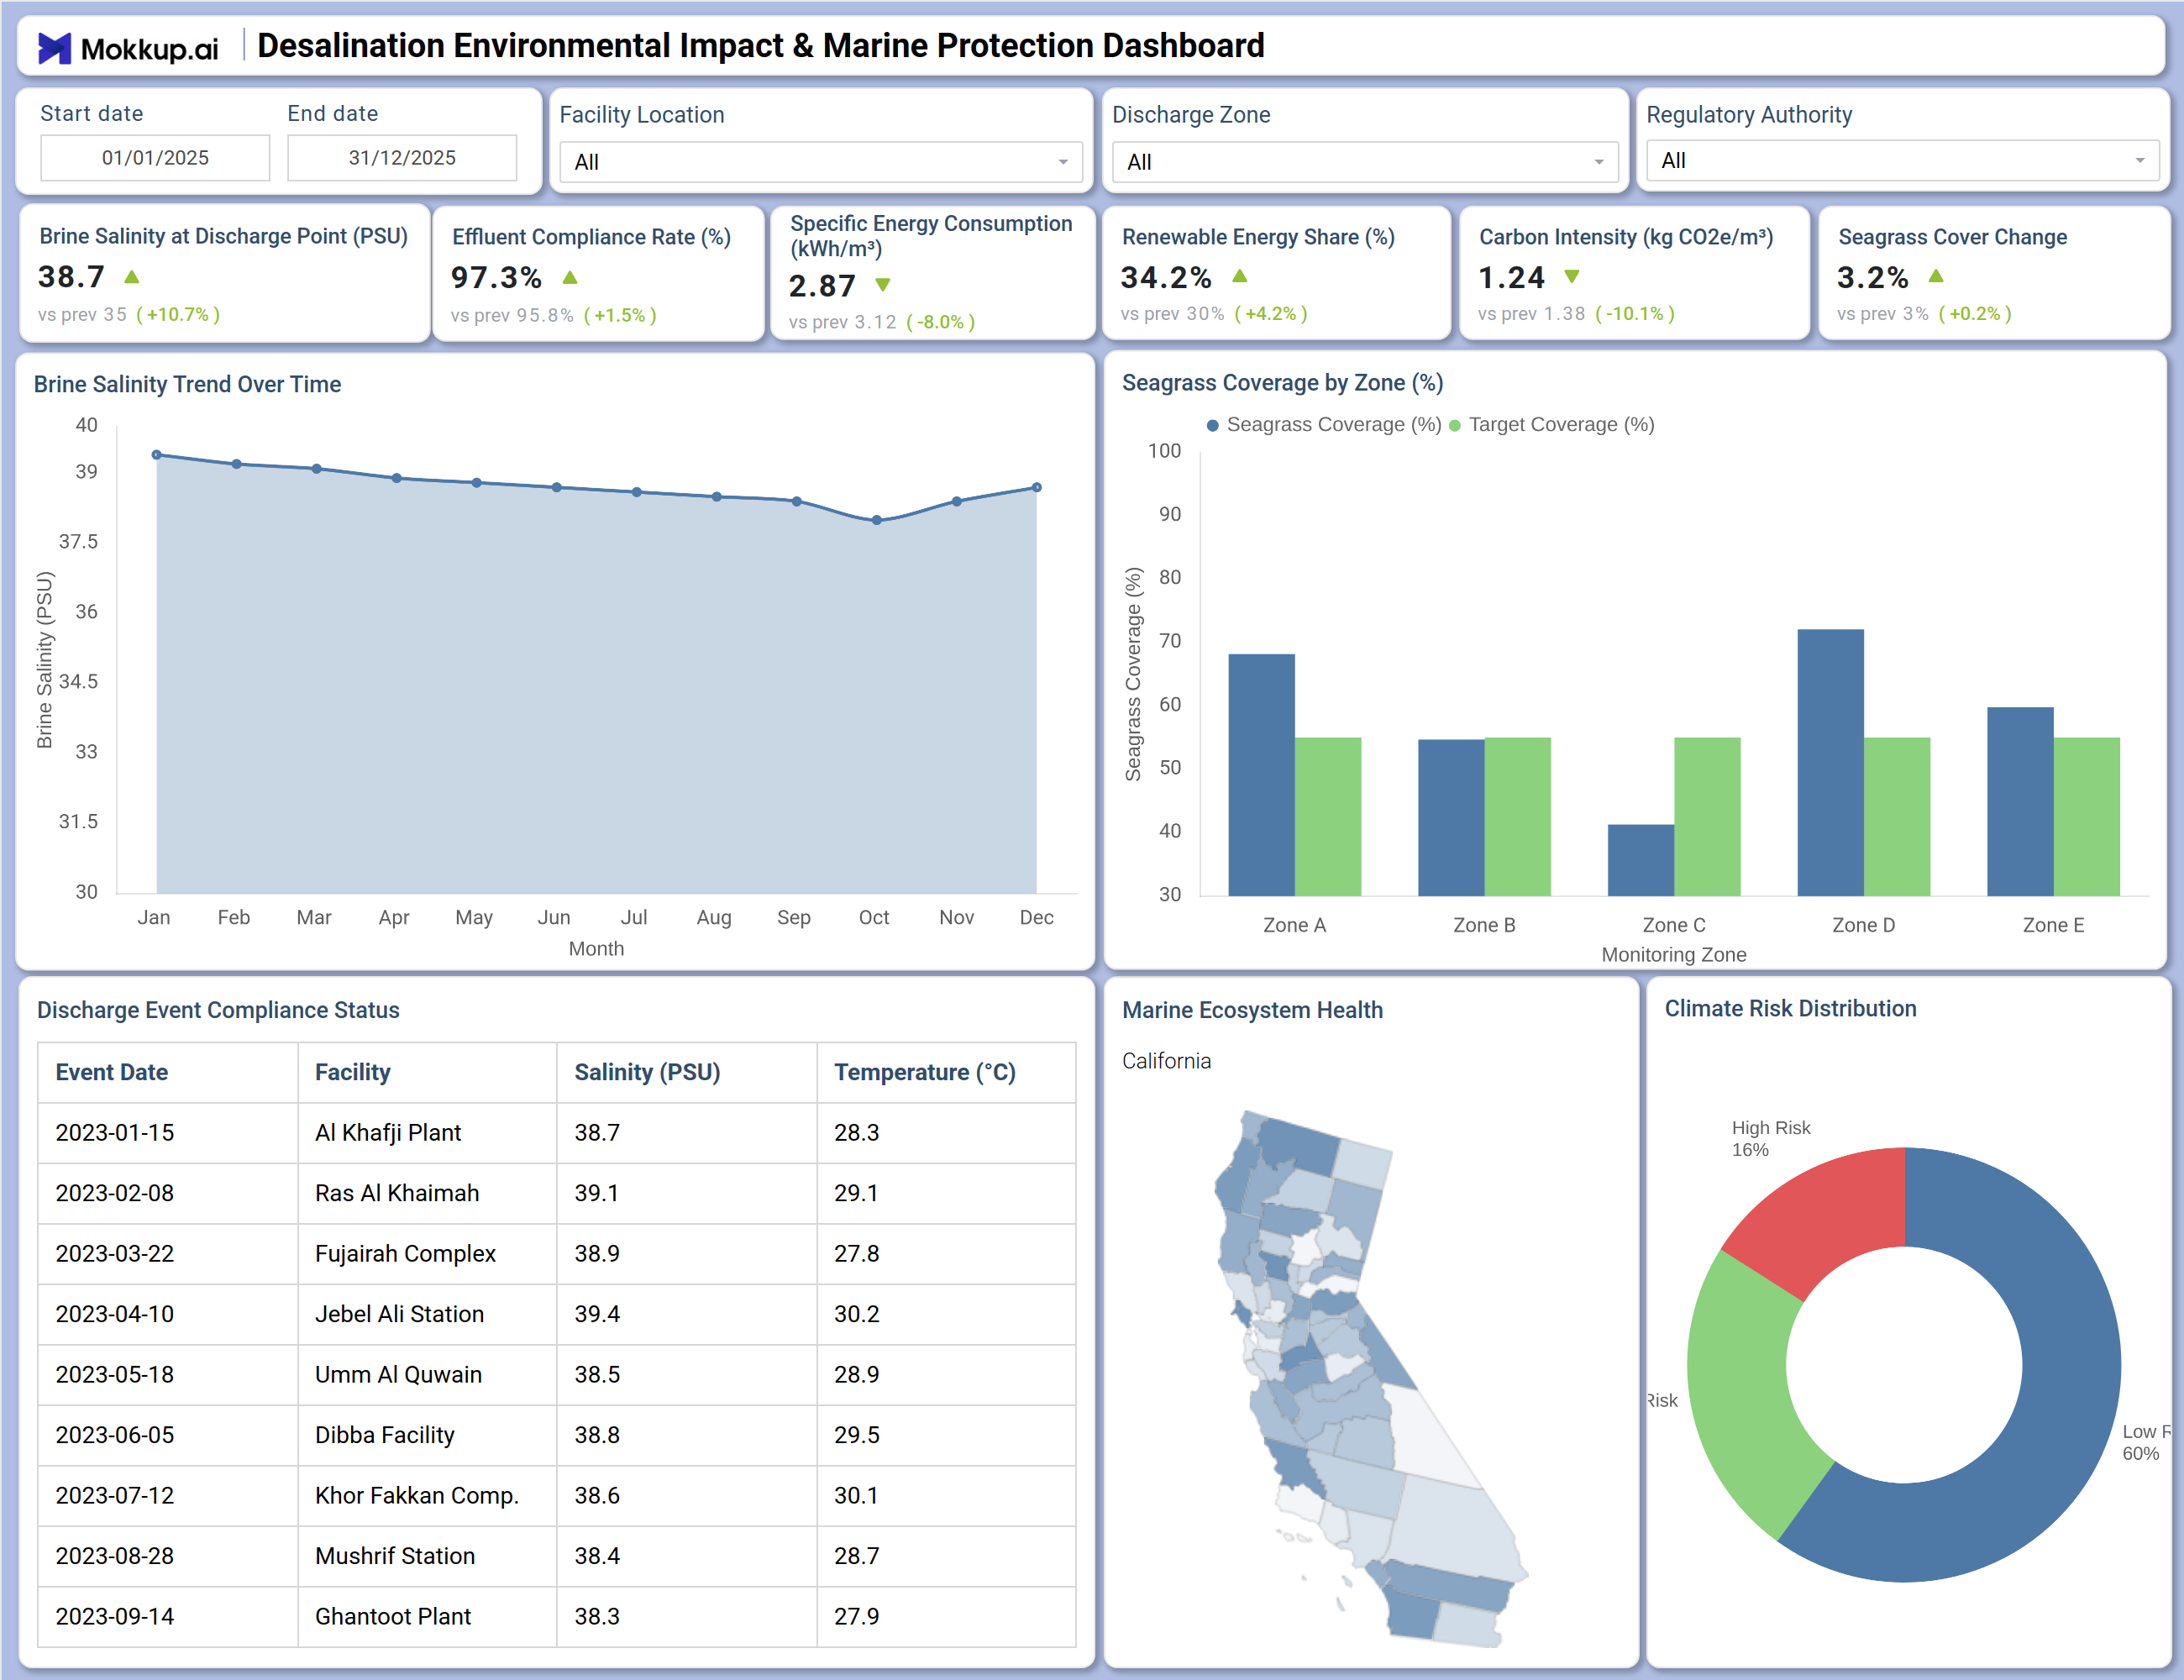Click the Renewable Energy value 34.2%

click(x=1166, y=277)
